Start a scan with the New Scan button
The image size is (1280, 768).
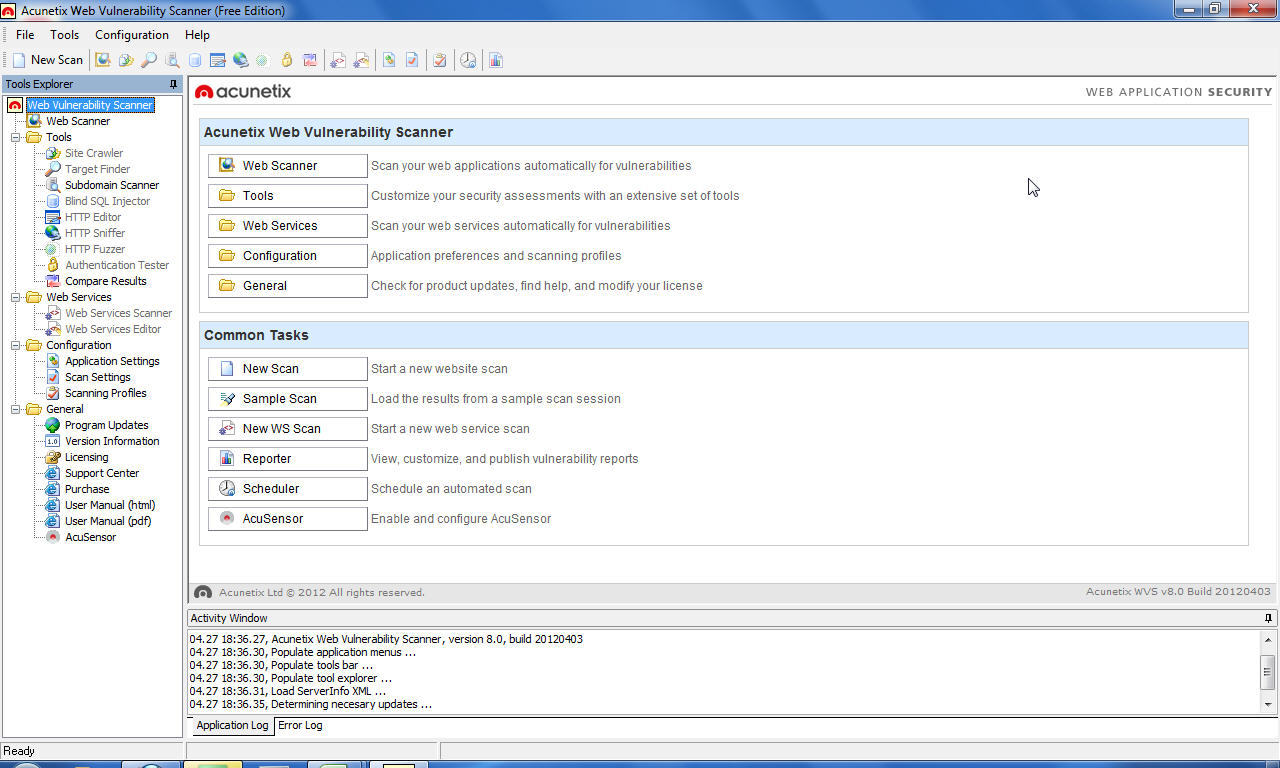click(287, 368)
